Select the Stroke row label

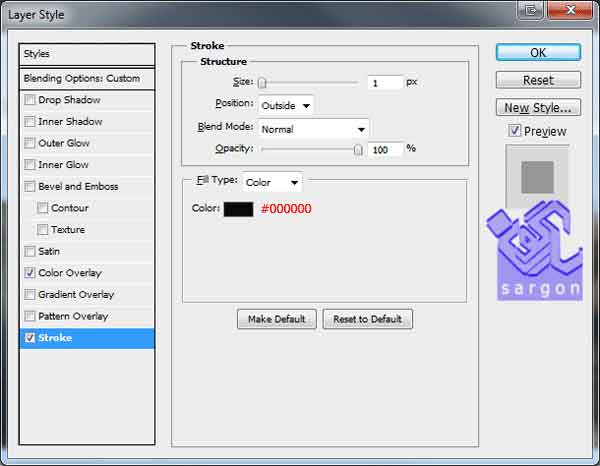55,338
